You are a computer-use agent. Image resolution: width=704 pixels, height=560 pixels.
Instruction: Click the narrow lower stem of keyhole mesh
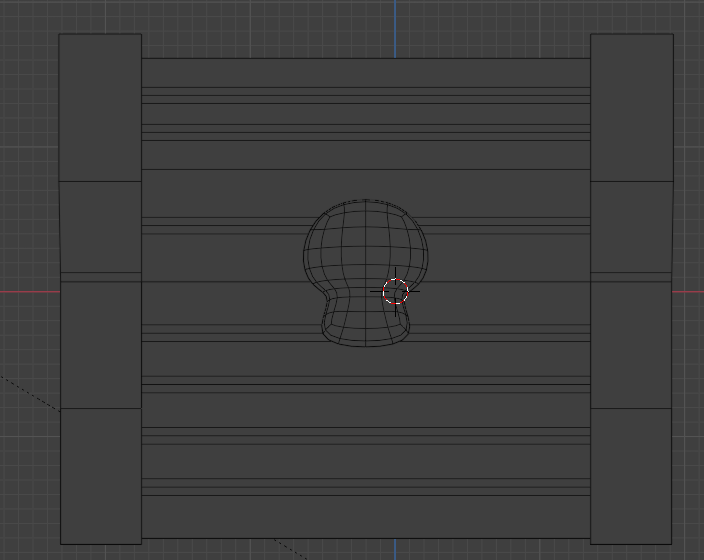pyautogui.click(x=360, y=320)
